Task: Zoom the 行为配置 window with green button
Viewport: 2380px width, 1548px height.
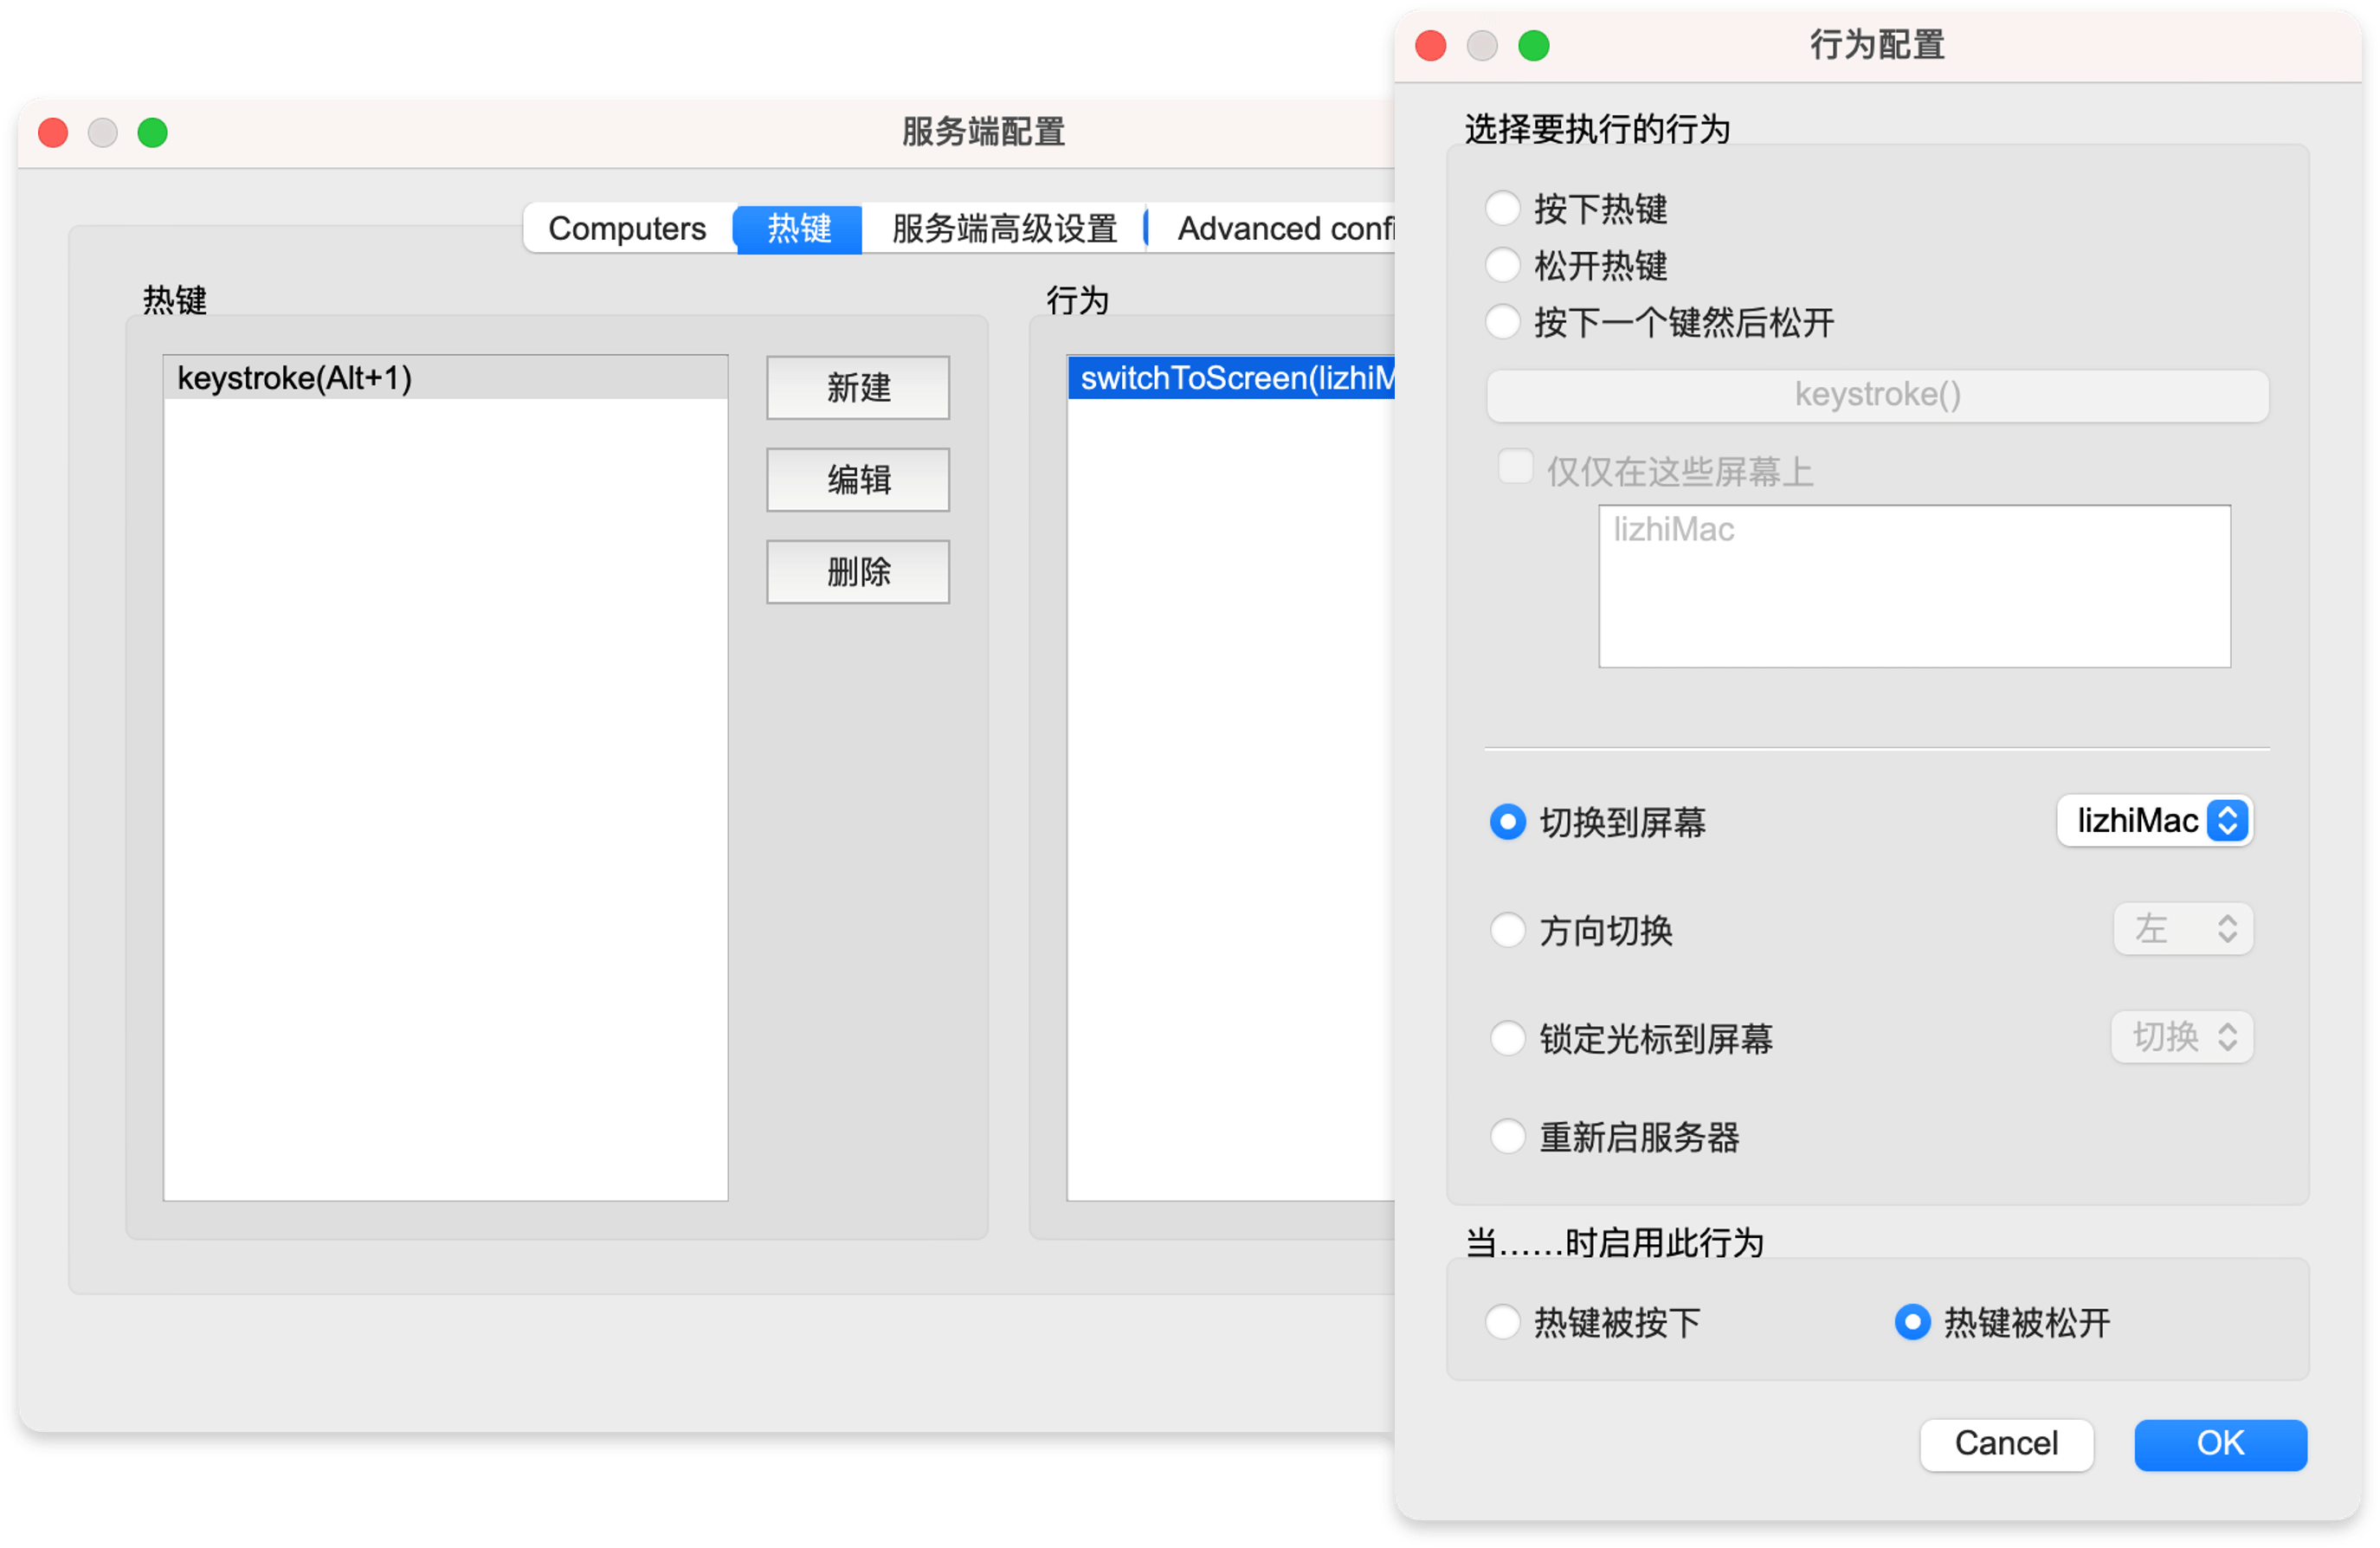Action: [1533, 46]
